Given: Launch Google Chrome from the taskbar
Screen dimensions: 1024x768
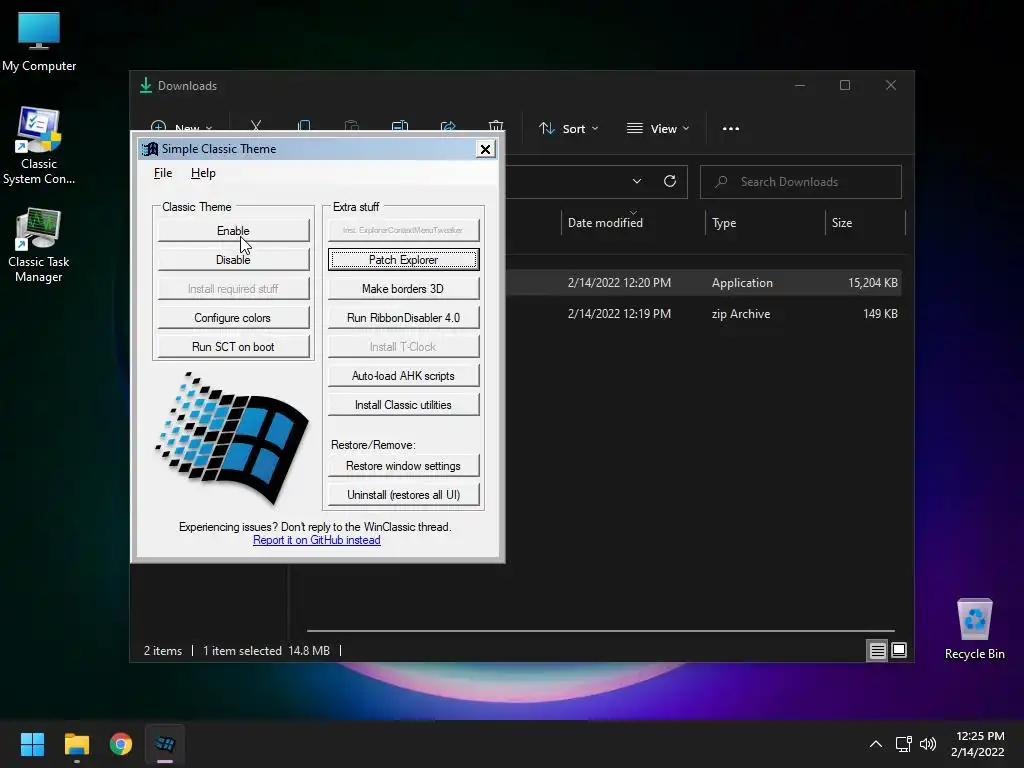Looking at the screenshot, I should pos(121,744).
